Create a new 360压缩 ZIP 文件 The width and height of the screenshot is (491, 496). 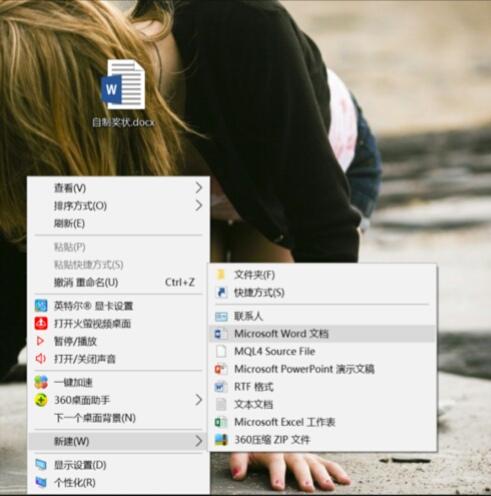click(322, 440)
